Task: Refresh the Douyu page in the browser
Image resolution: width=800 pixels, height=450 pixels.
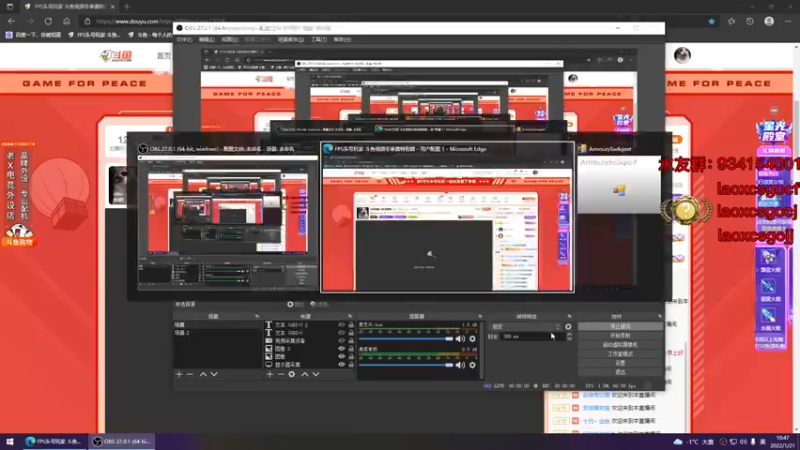Action: click(48, 21)
